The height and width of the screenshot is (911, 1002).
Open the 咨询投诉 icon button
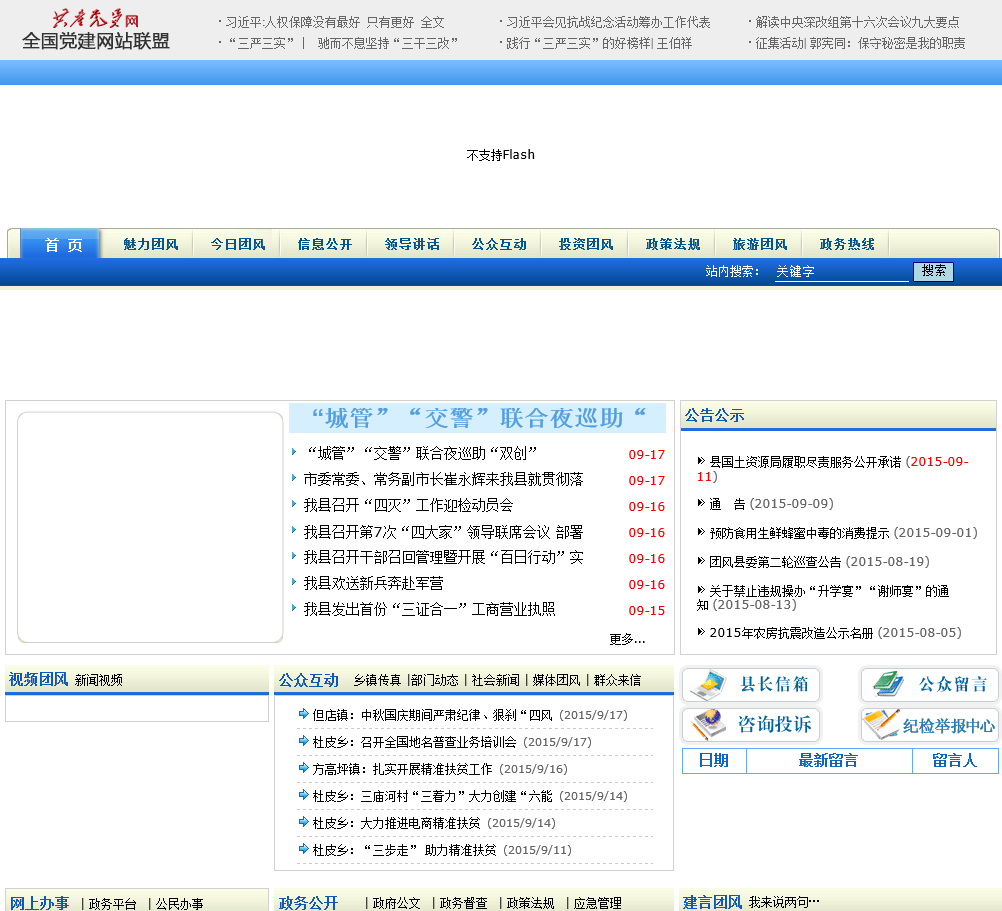tap(751, 724)
